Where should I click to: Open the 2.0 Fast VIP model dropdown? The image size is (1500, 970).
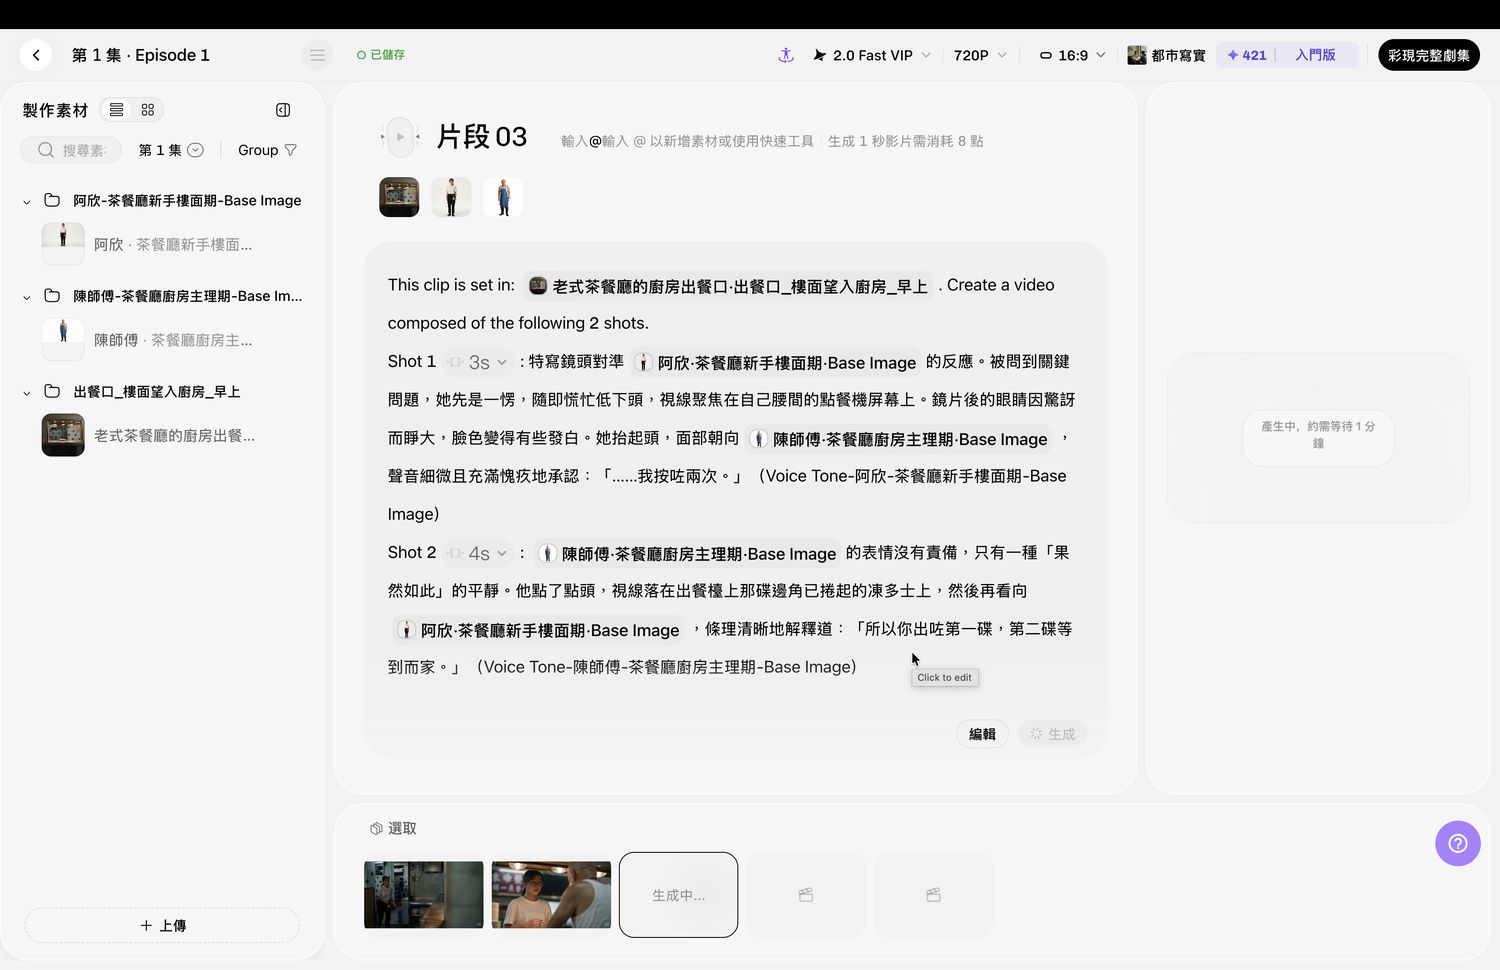(871, 55)
